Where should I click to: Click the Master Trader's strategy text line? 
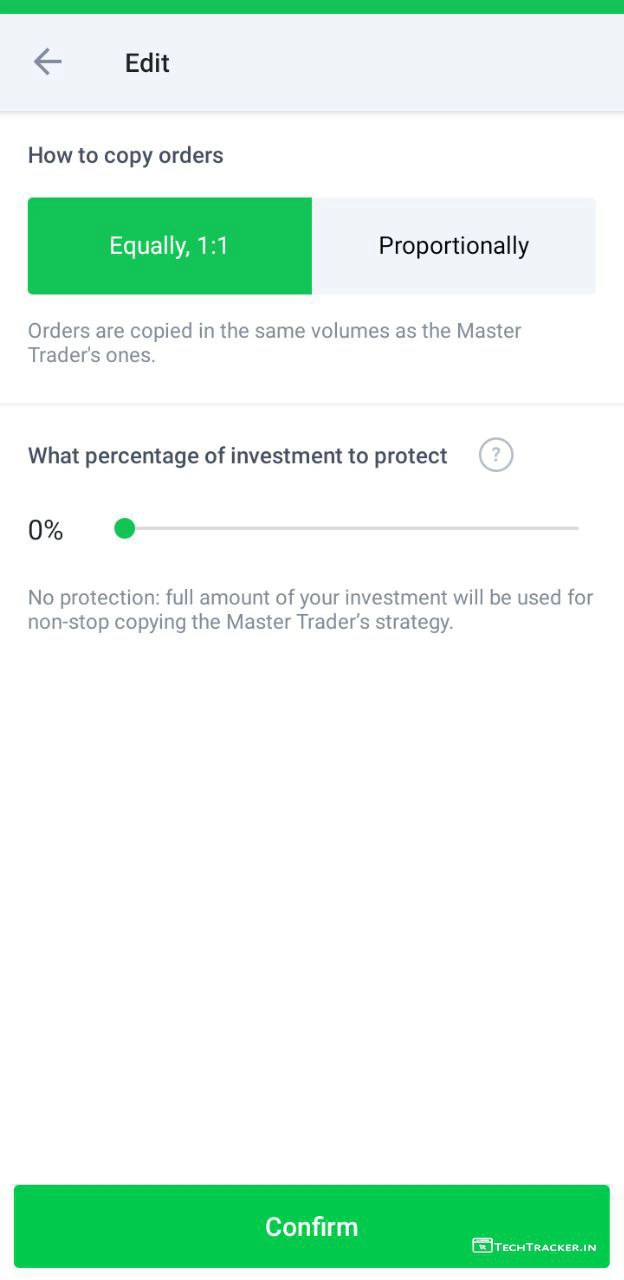point(240,622)
